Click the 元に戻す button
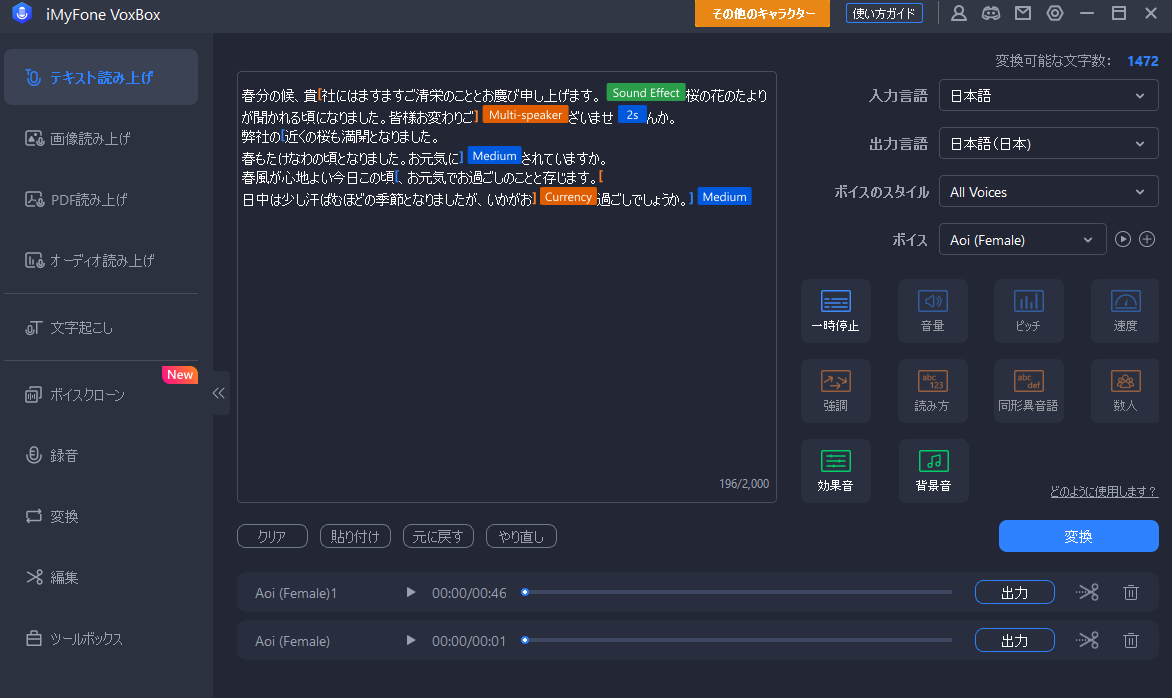The image size is (1172, 698). tap(438, 536)
